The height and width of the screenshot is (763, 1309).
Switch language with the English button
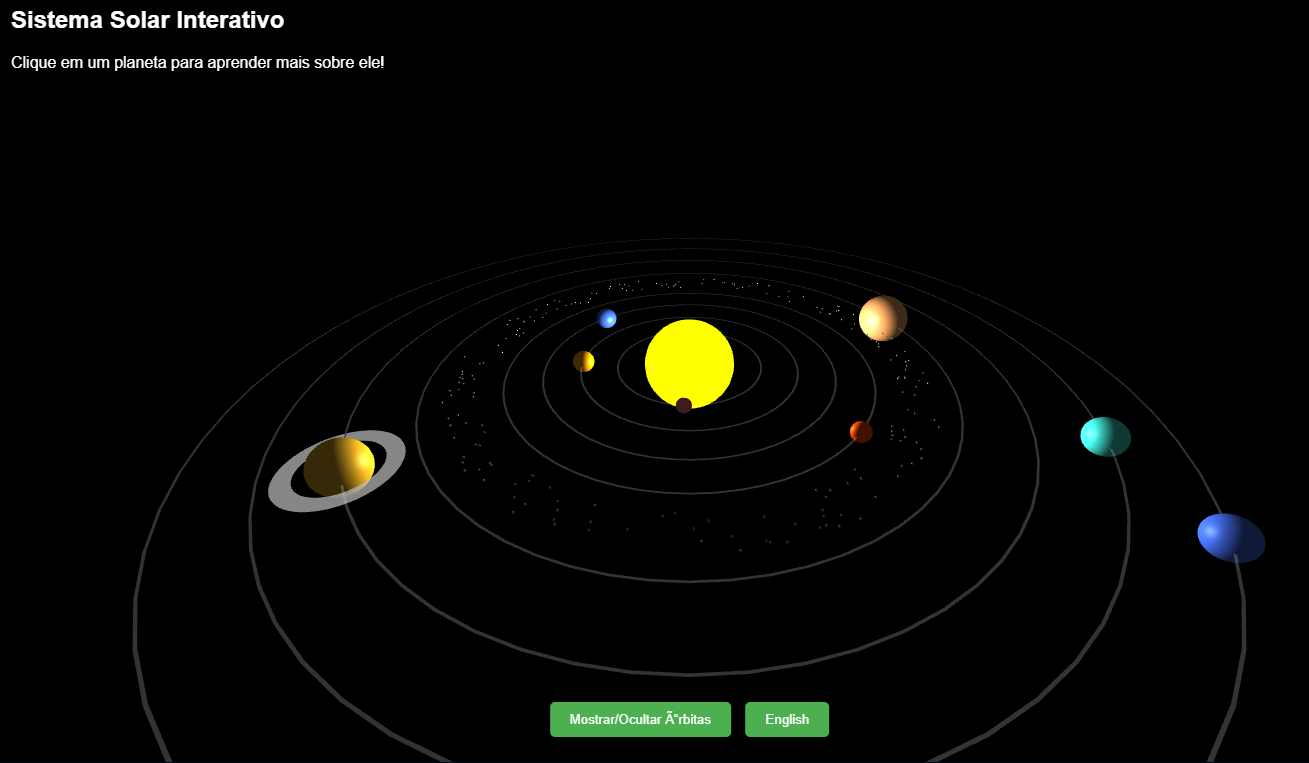(787, 719)
